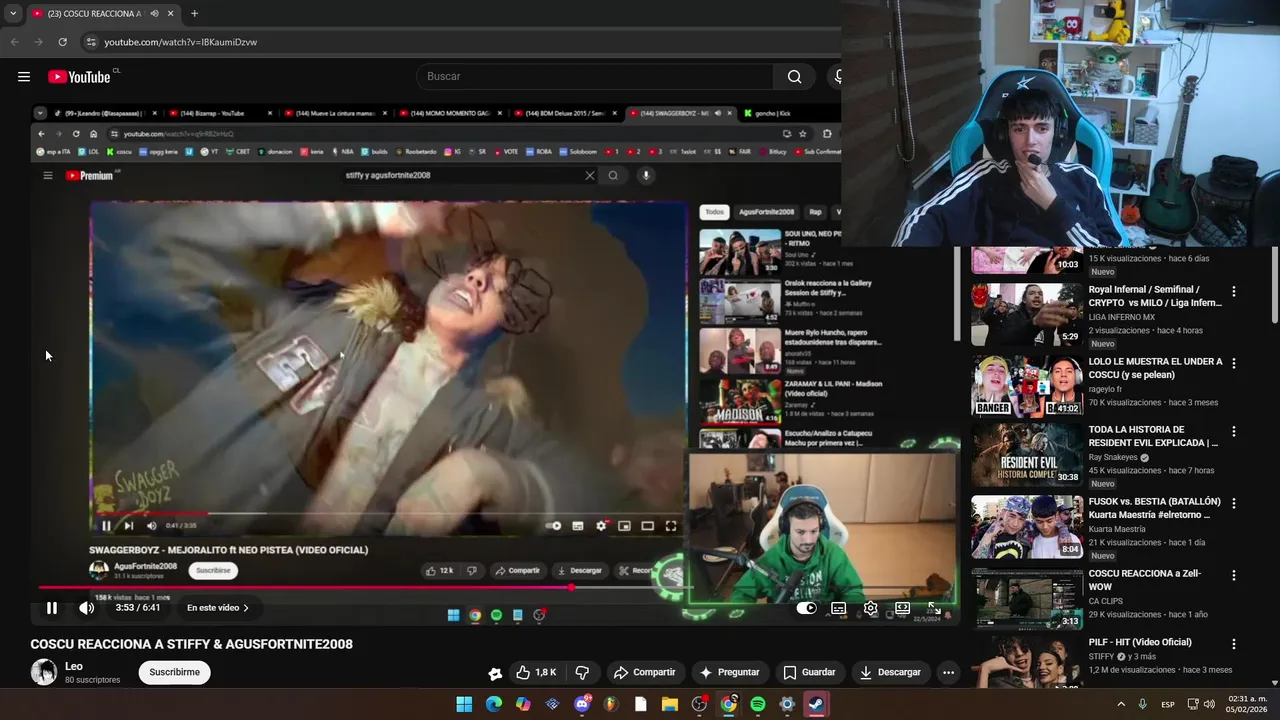The image size is (1280, 720).
Task: Open site information icon in address bar
Action: point(91,42)
